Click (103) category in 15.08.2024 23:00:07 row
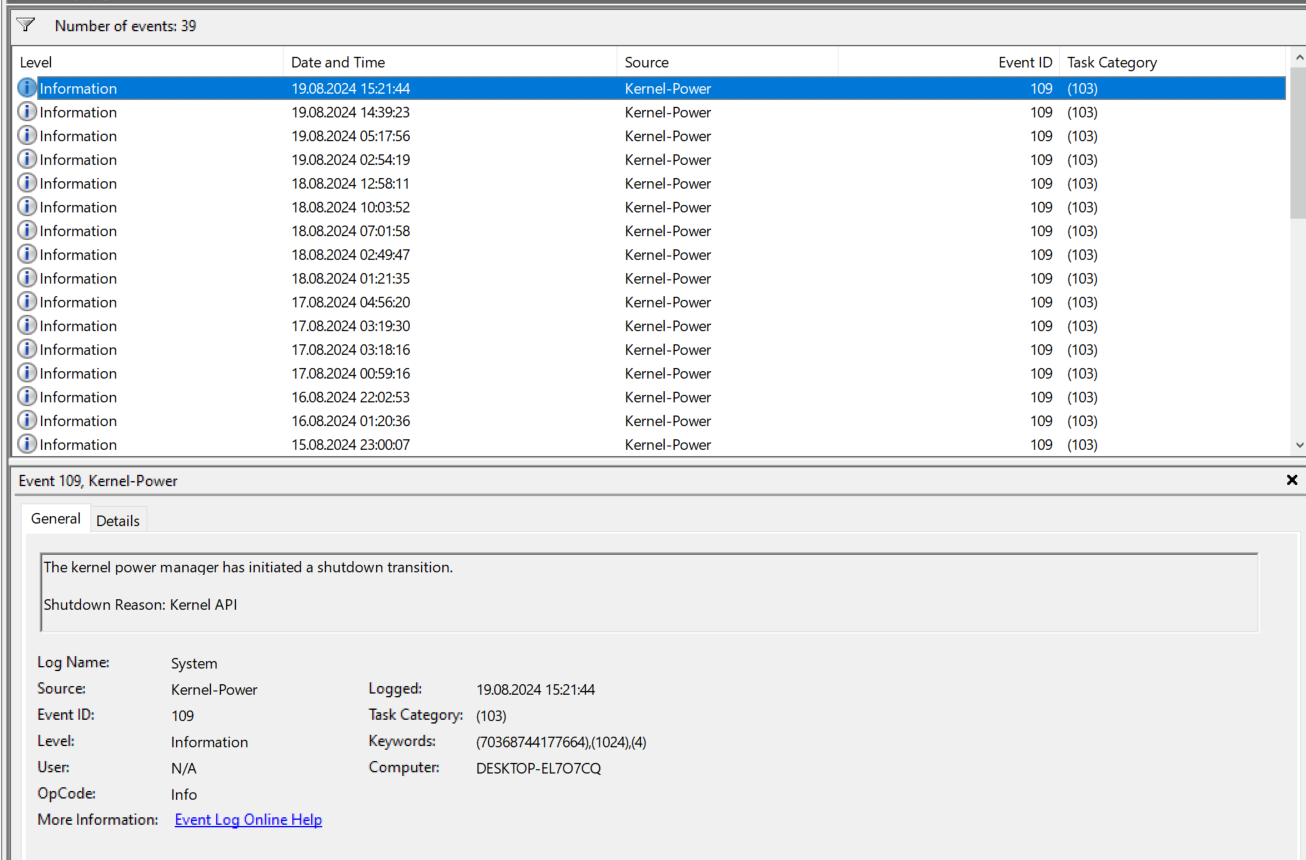The width and height of the screenshot is (1306, 860). [x=1082, y=445]
